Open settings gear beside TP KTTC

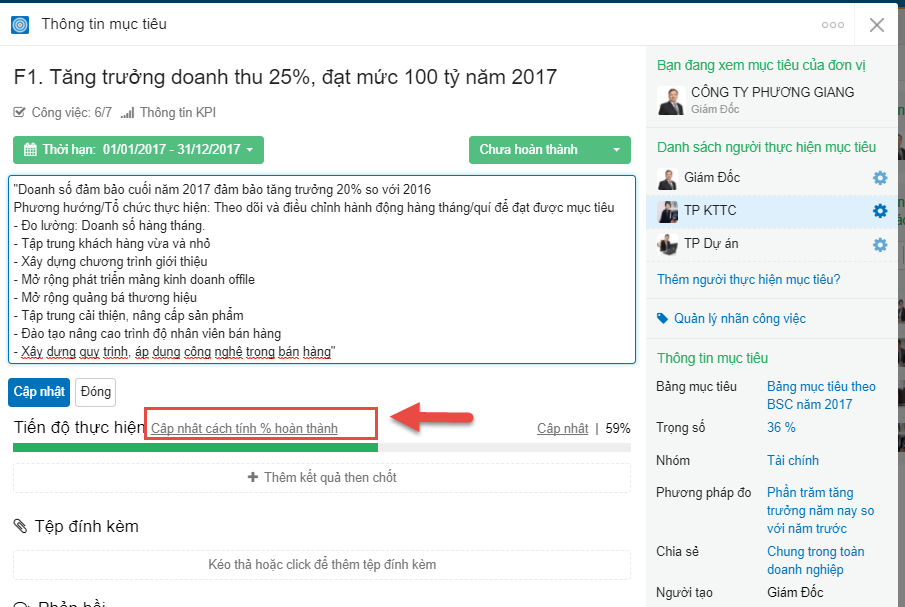click(879, 211)
